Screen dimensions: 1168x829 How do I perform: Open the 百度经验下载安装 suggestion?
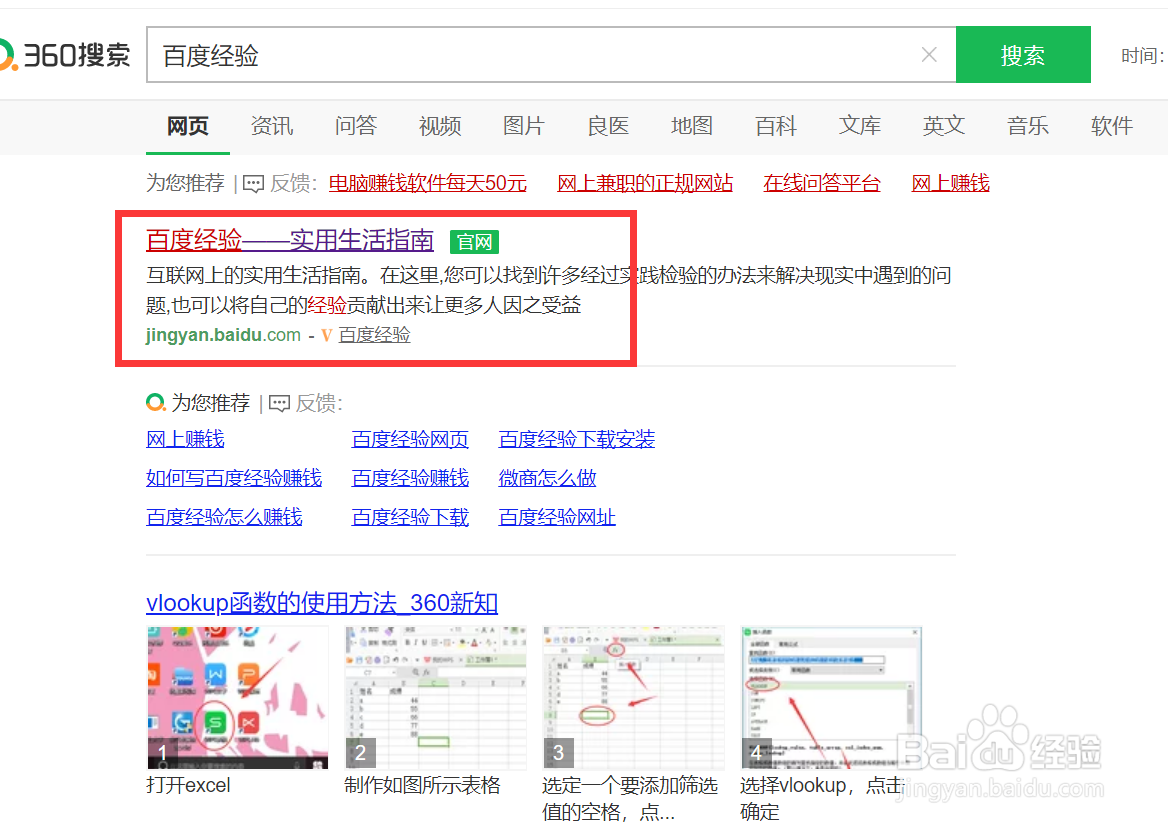[x=577, y=439]
